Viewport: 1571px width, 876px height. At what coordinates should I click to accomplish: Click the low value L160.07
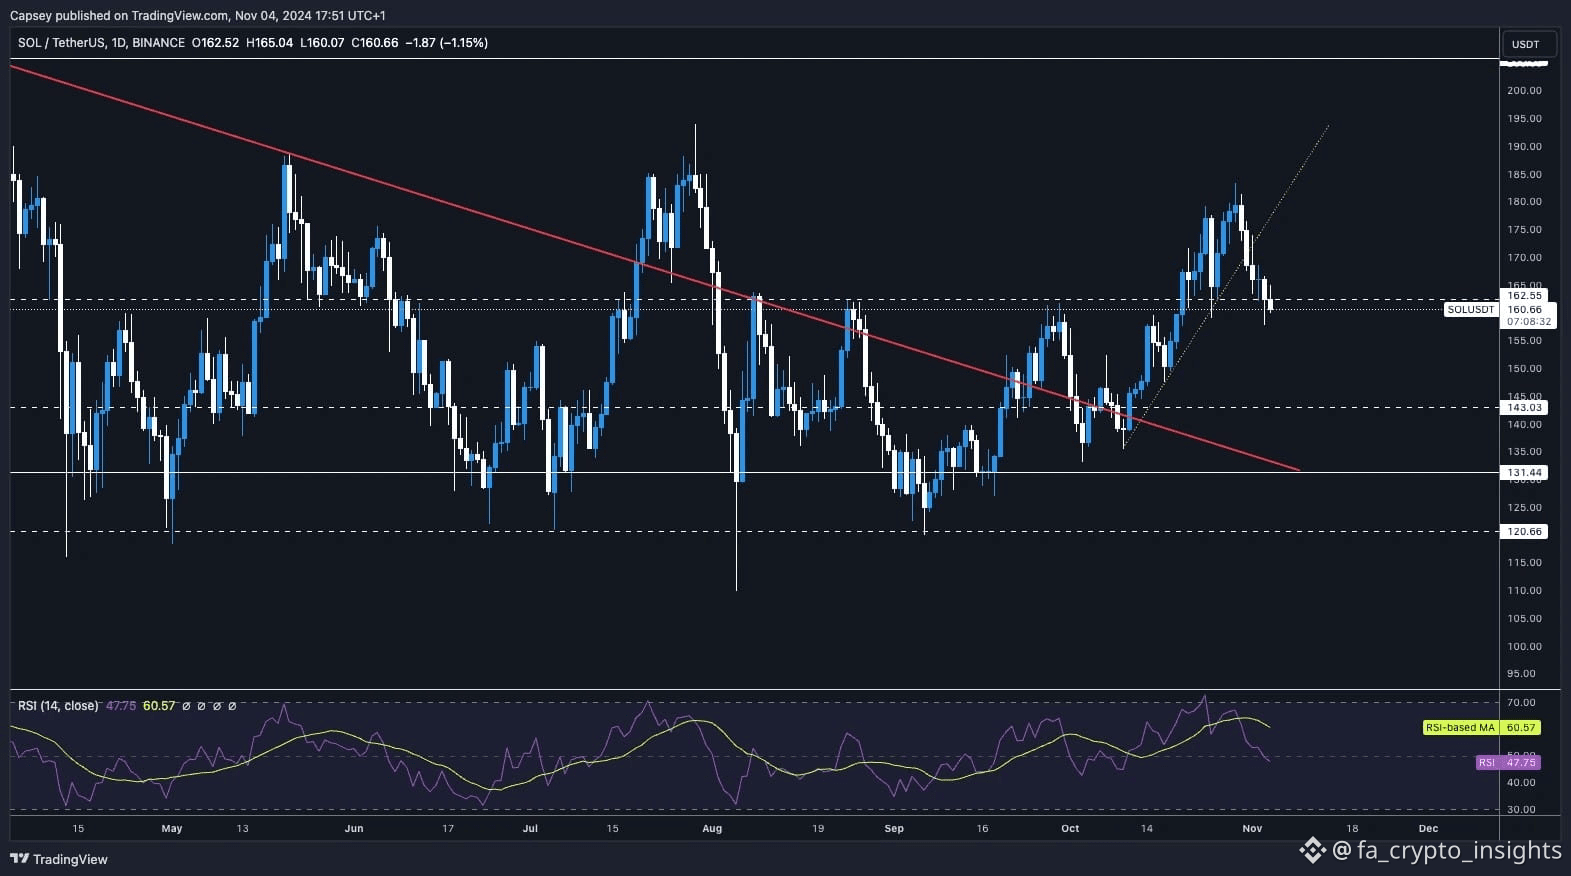pos(322,43)
